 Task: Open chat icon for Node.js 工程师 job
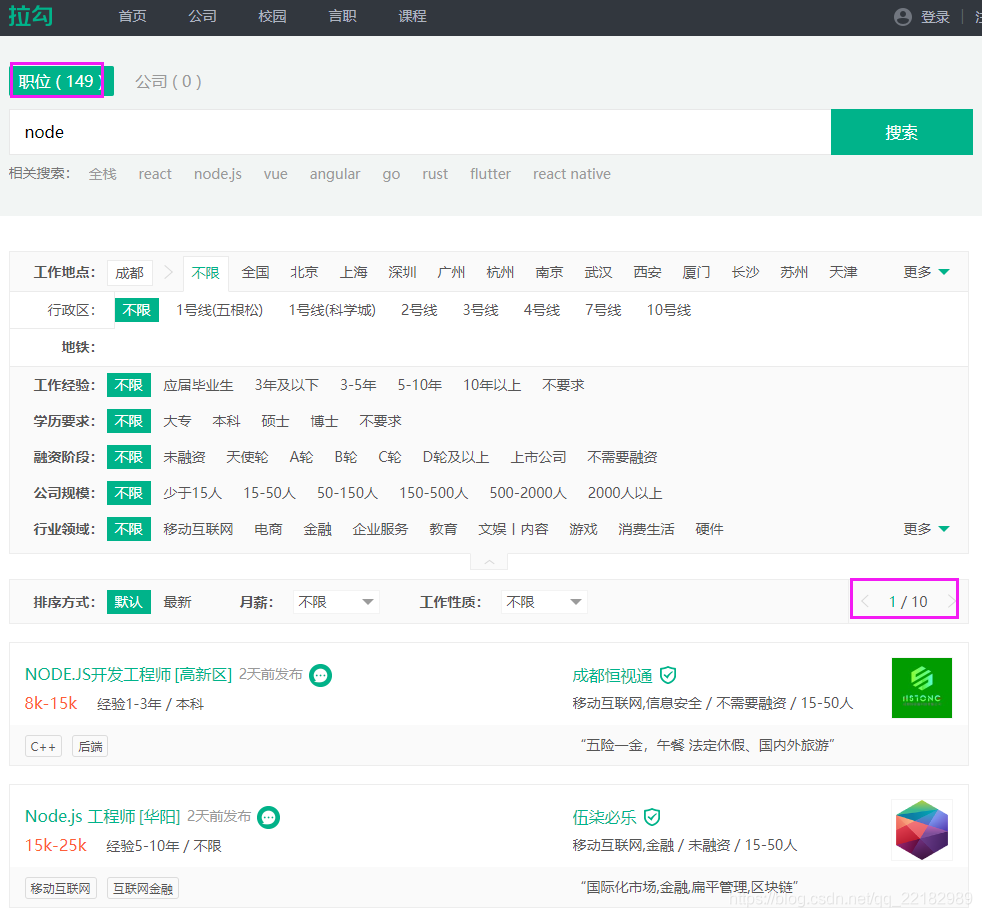[269, 817]
